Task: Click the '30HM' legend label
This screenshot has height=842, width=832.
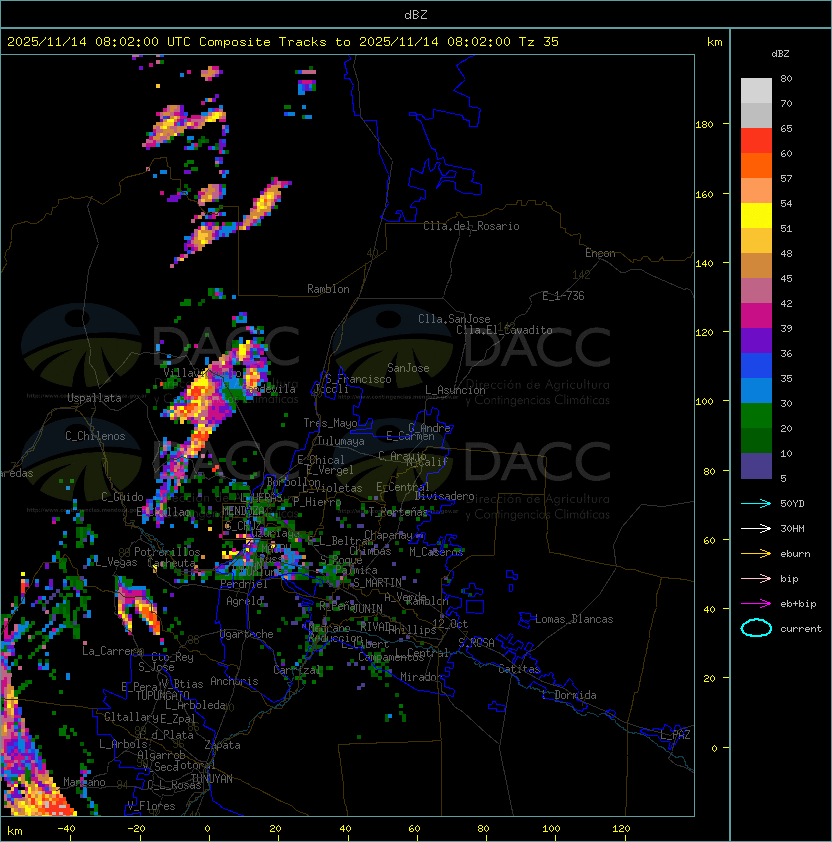Action: pyautogui.click(x=792, y=528)
